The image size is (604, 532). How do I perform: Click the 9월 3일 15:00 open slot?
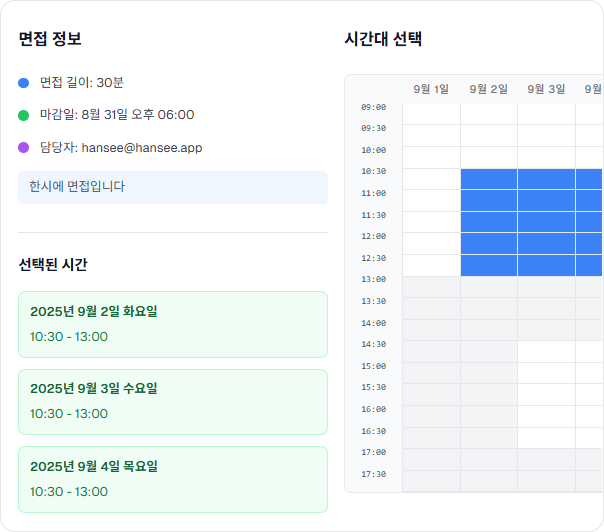point(547,373)
